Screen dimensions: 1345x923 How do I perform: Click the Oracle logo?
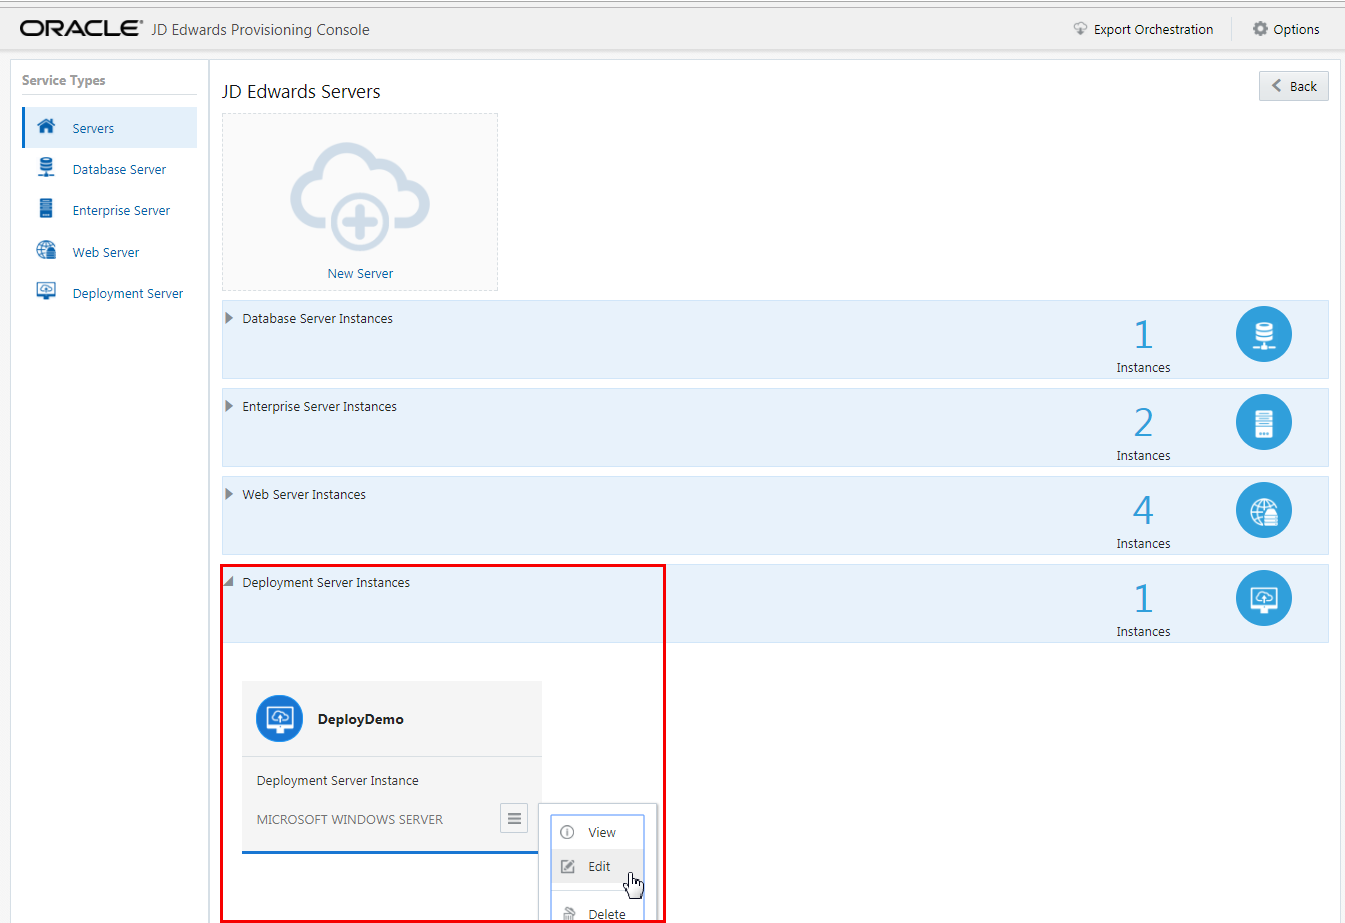tap(80, 28)
